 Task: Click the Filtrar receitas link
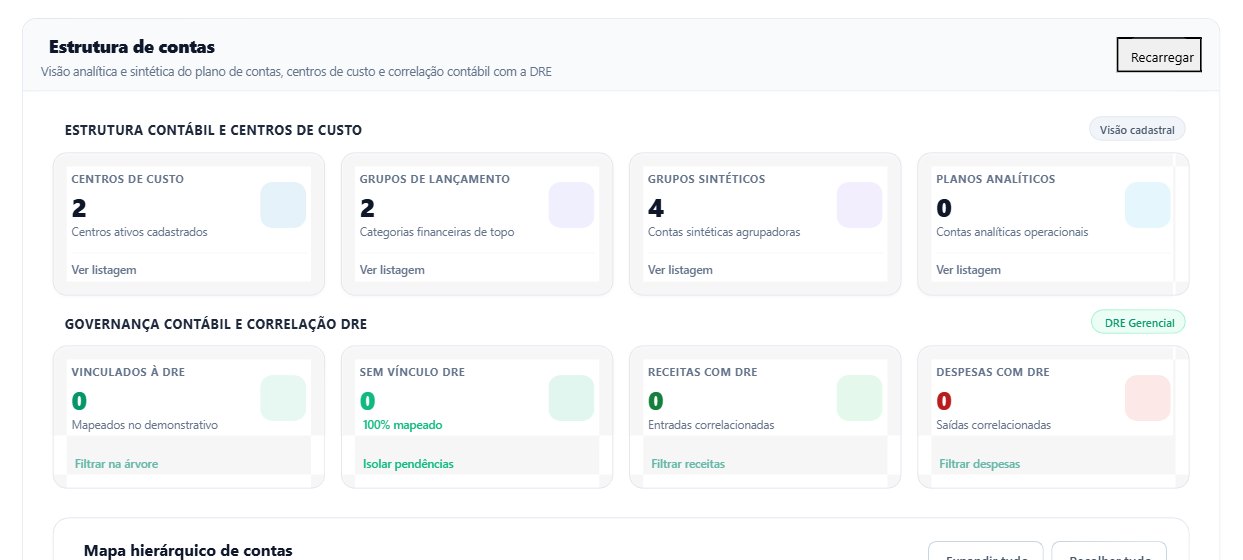[688, 464]
